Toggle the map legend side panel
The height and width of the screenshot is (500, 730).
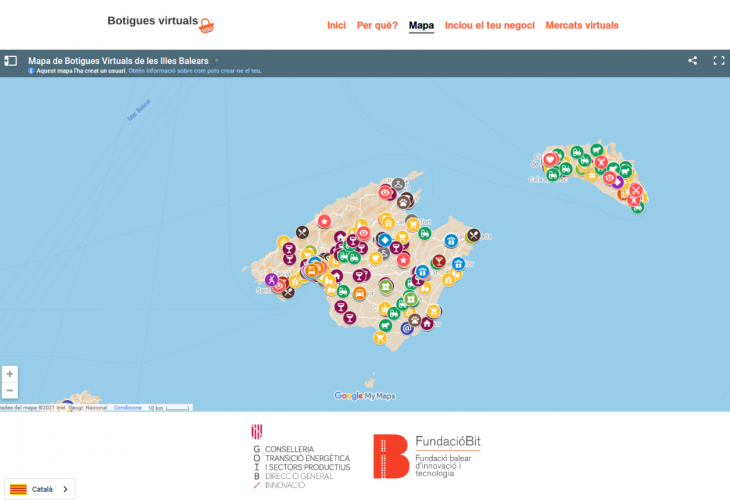(11, 61)
